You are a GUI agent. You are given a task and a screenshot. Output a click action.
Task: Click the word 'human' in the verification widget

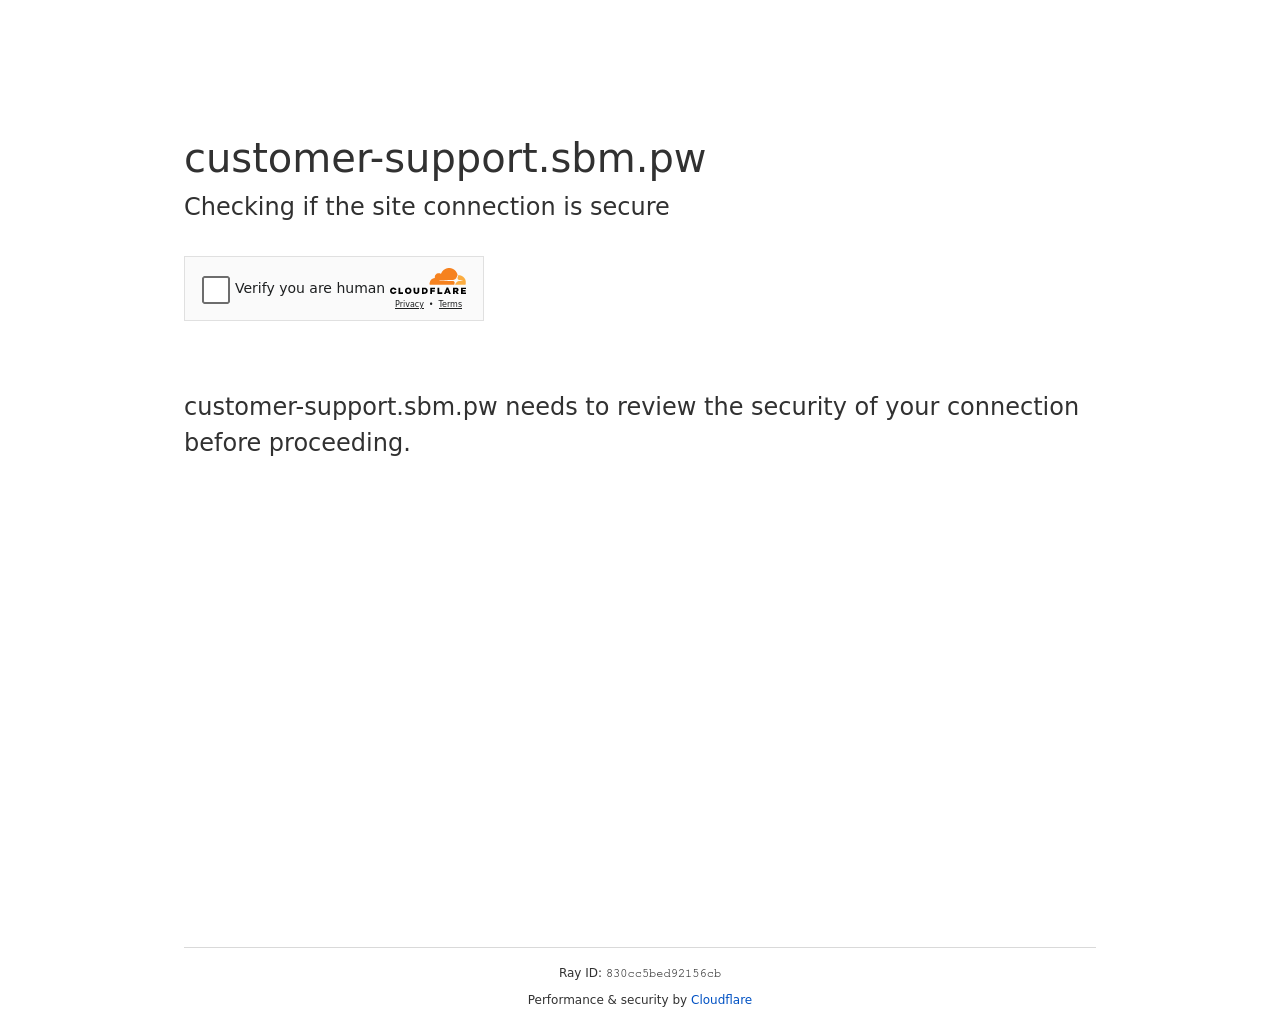[360, 288]
